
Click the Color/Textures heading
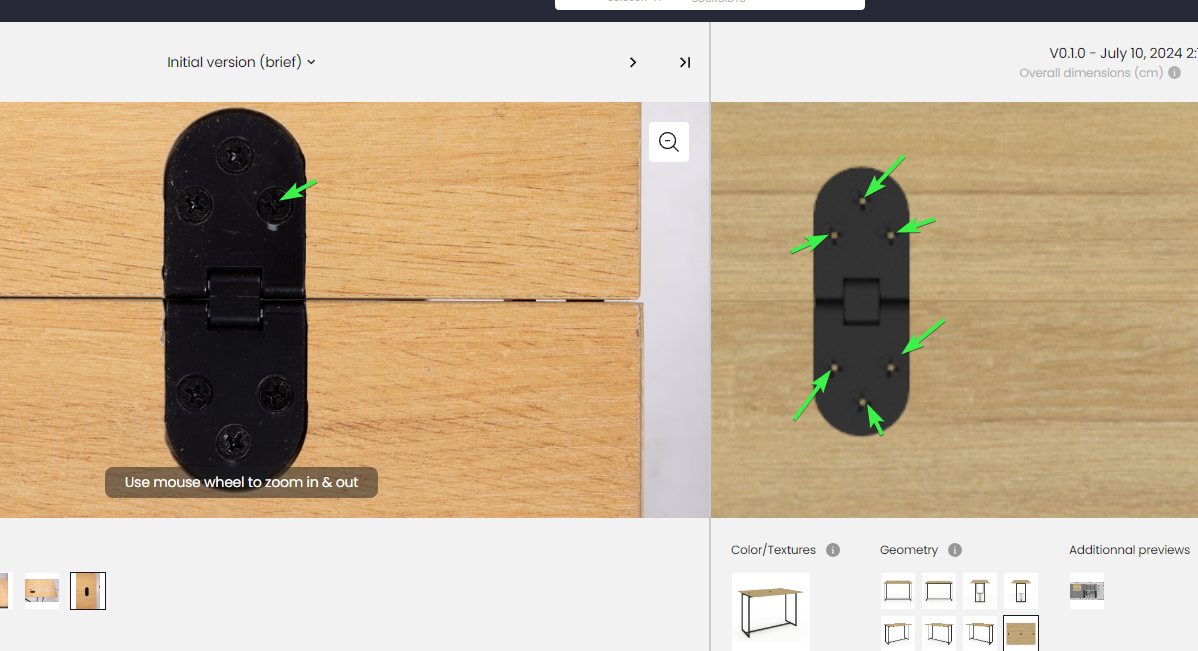click(773, 550)
